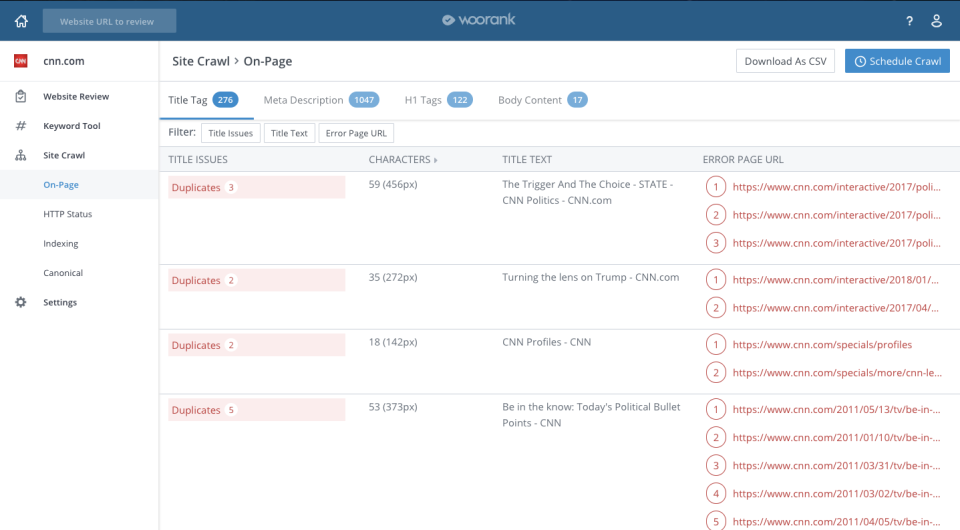
Task: Select the Canonical sidebar item
Action: coord(63,272)
